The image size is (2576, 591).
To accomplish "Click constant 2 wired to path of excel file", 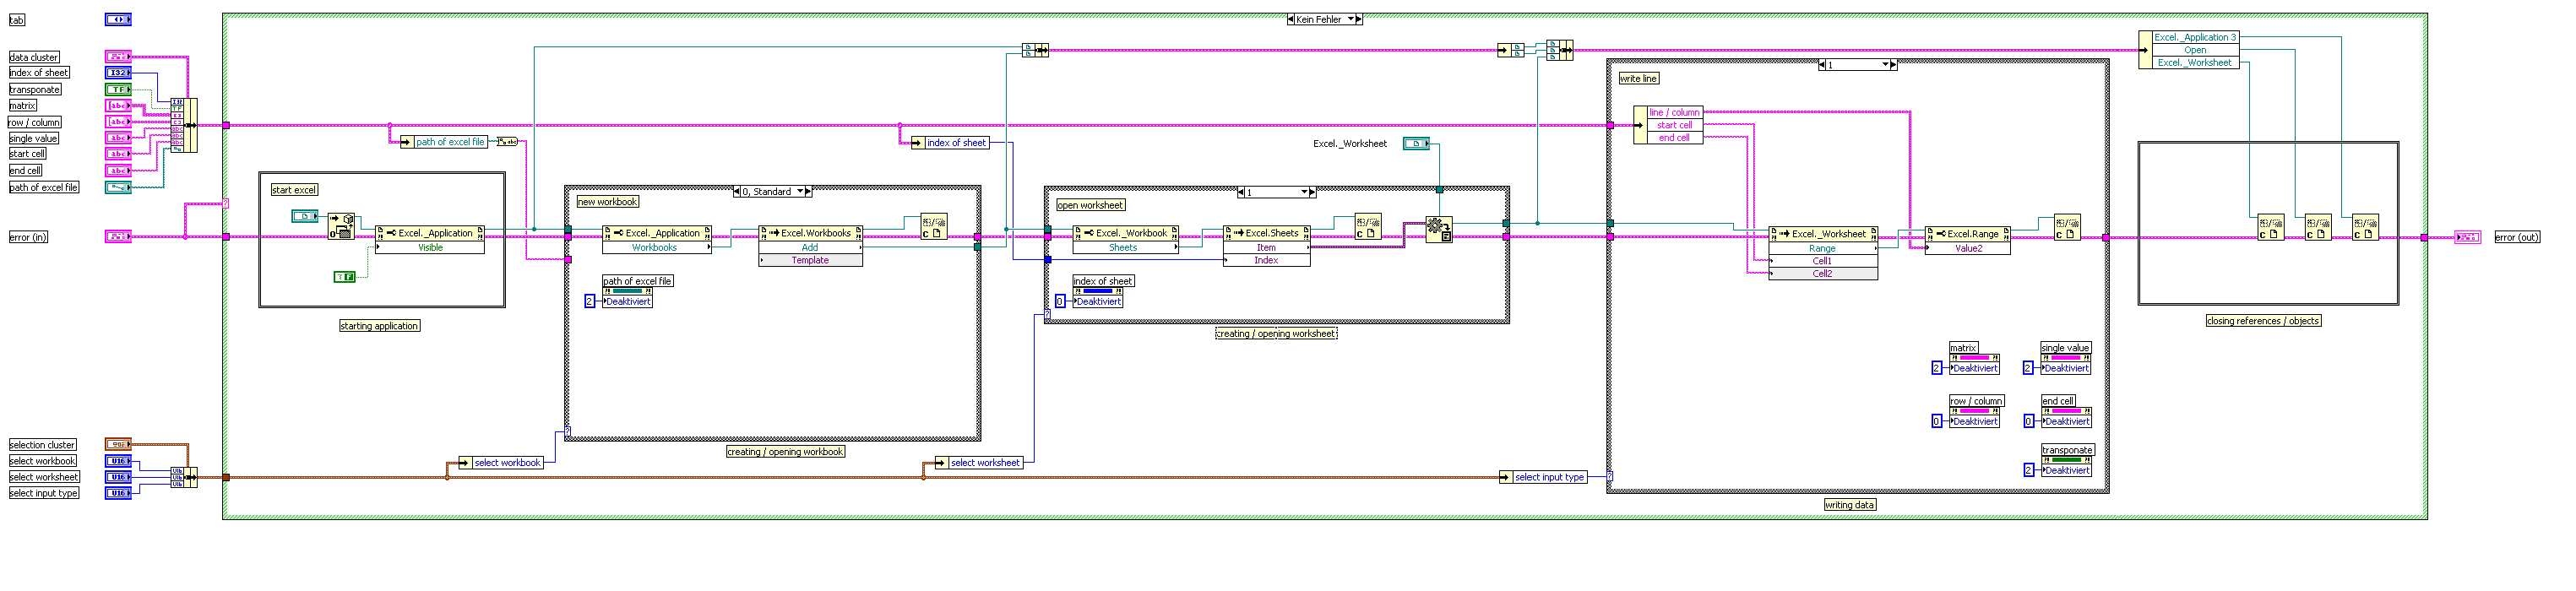I will point(590,301).
